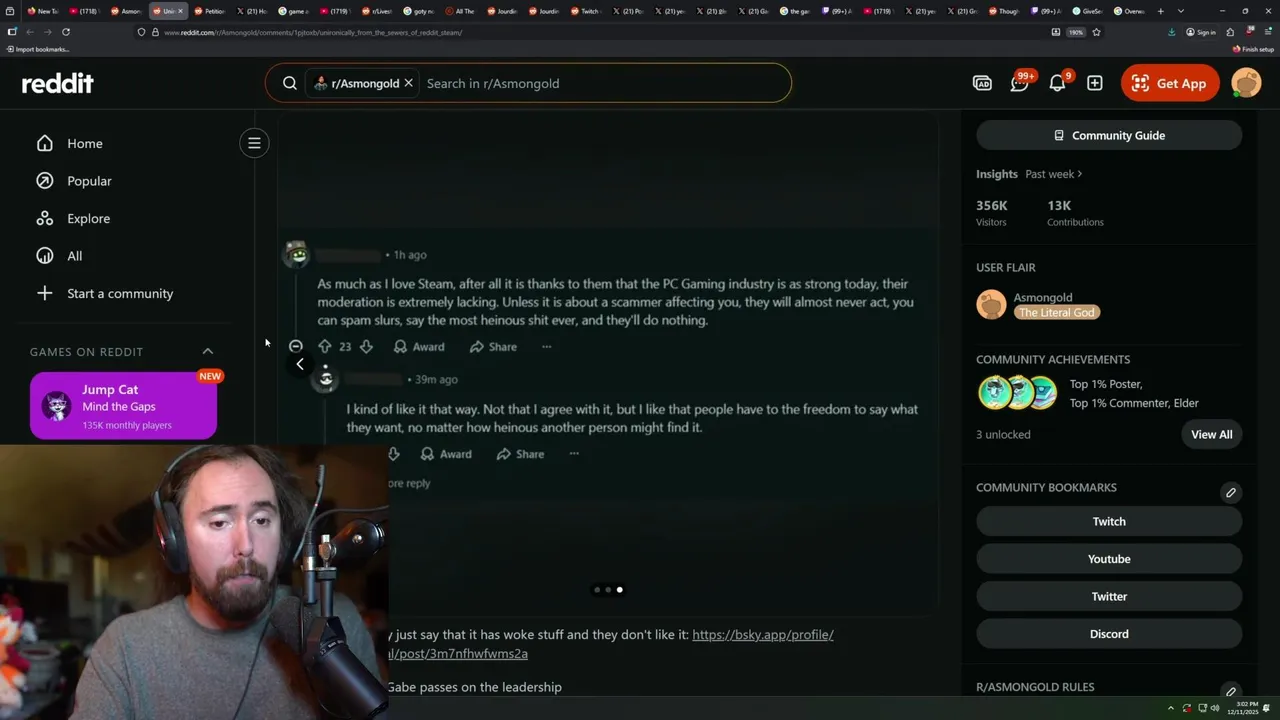
Task: Downvote the comment with 23 points
Action: (366, 346)
